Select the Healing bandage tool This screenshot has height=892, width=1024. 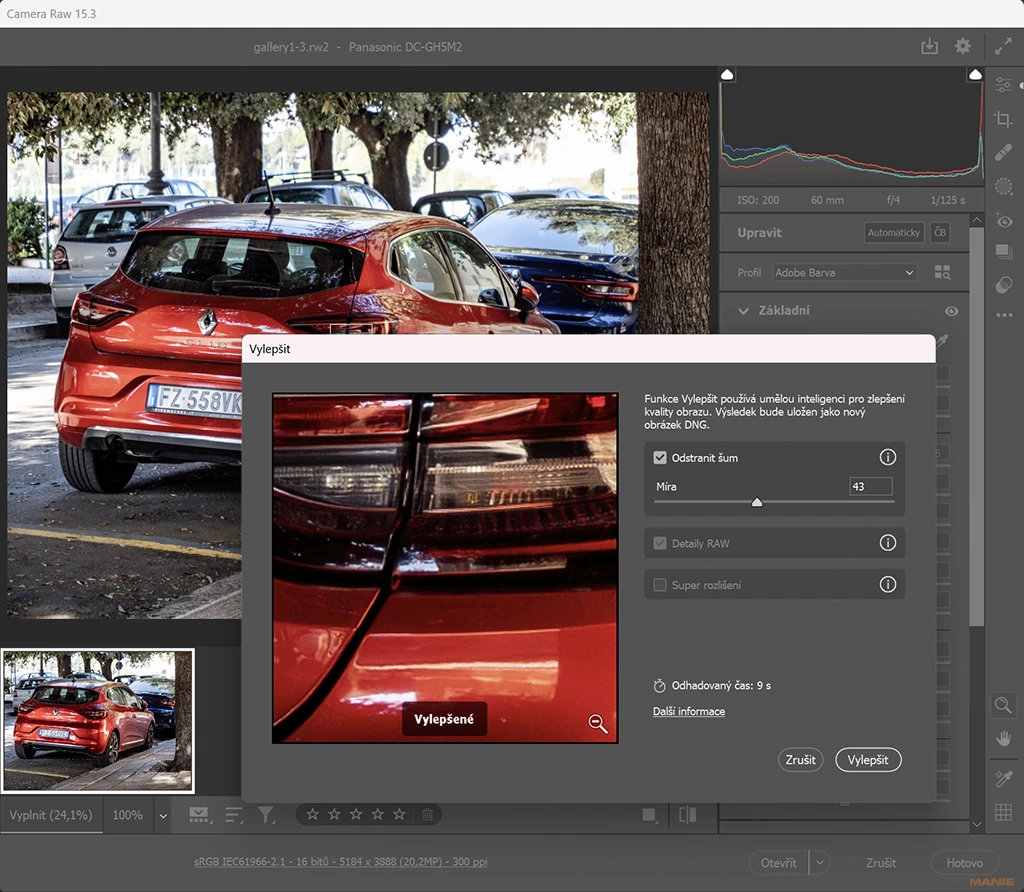[x=1003, y=152]
